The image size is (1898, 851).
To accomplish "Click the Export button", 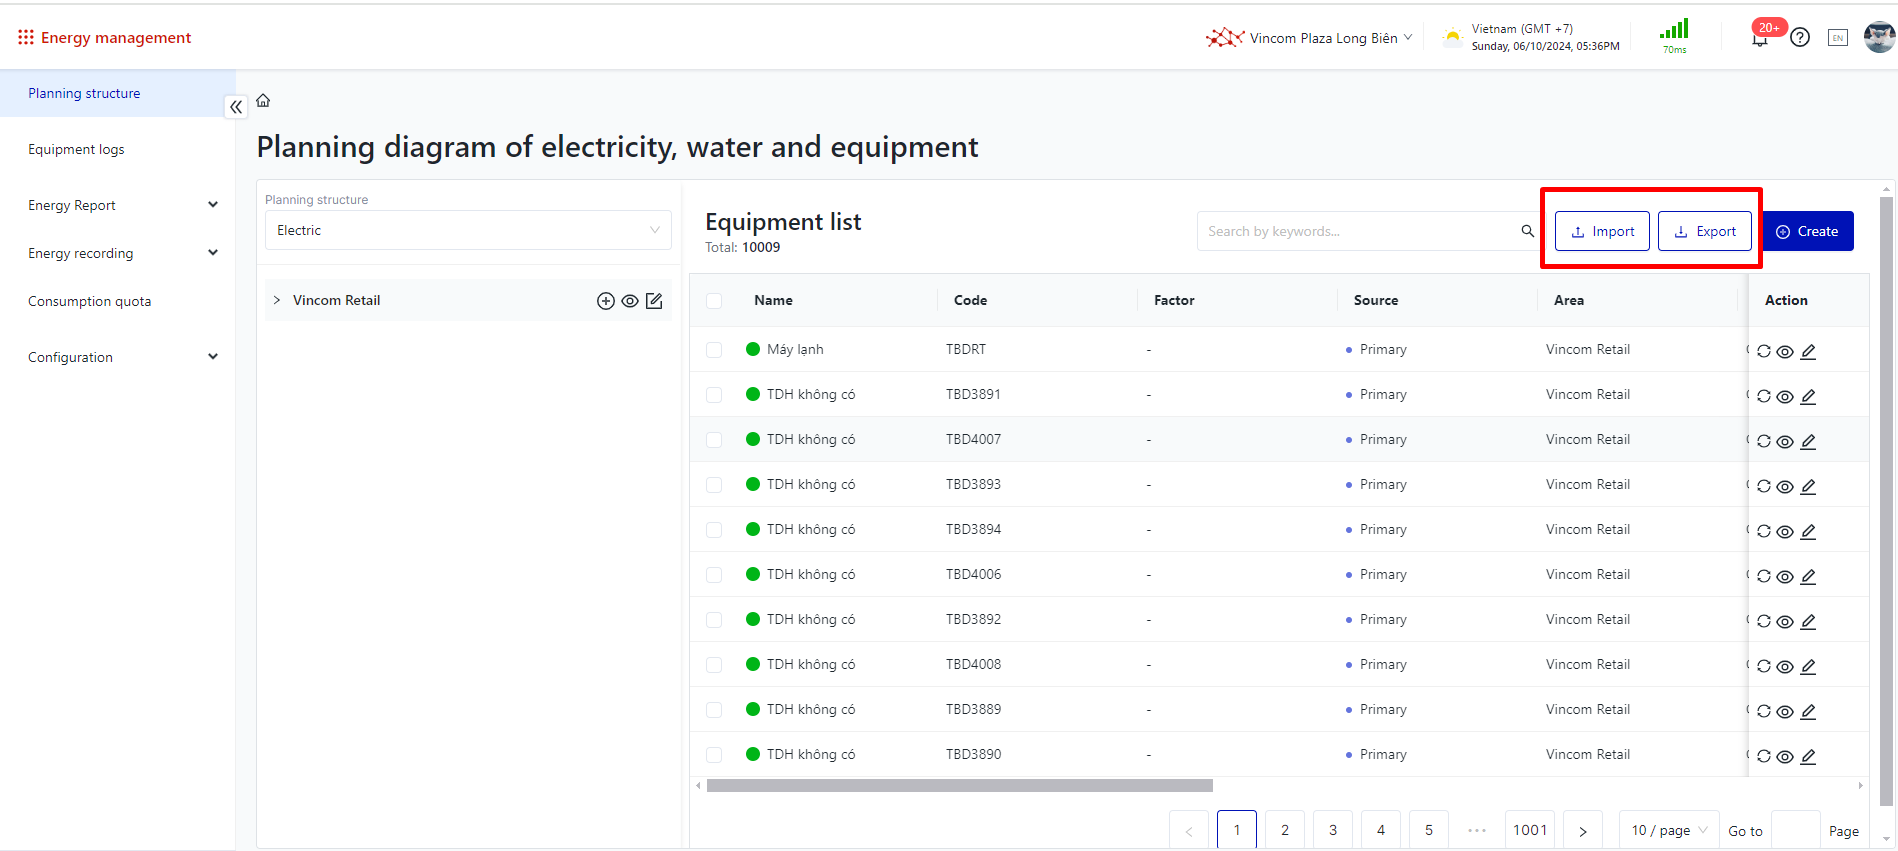I will (x=1704, y=231).
